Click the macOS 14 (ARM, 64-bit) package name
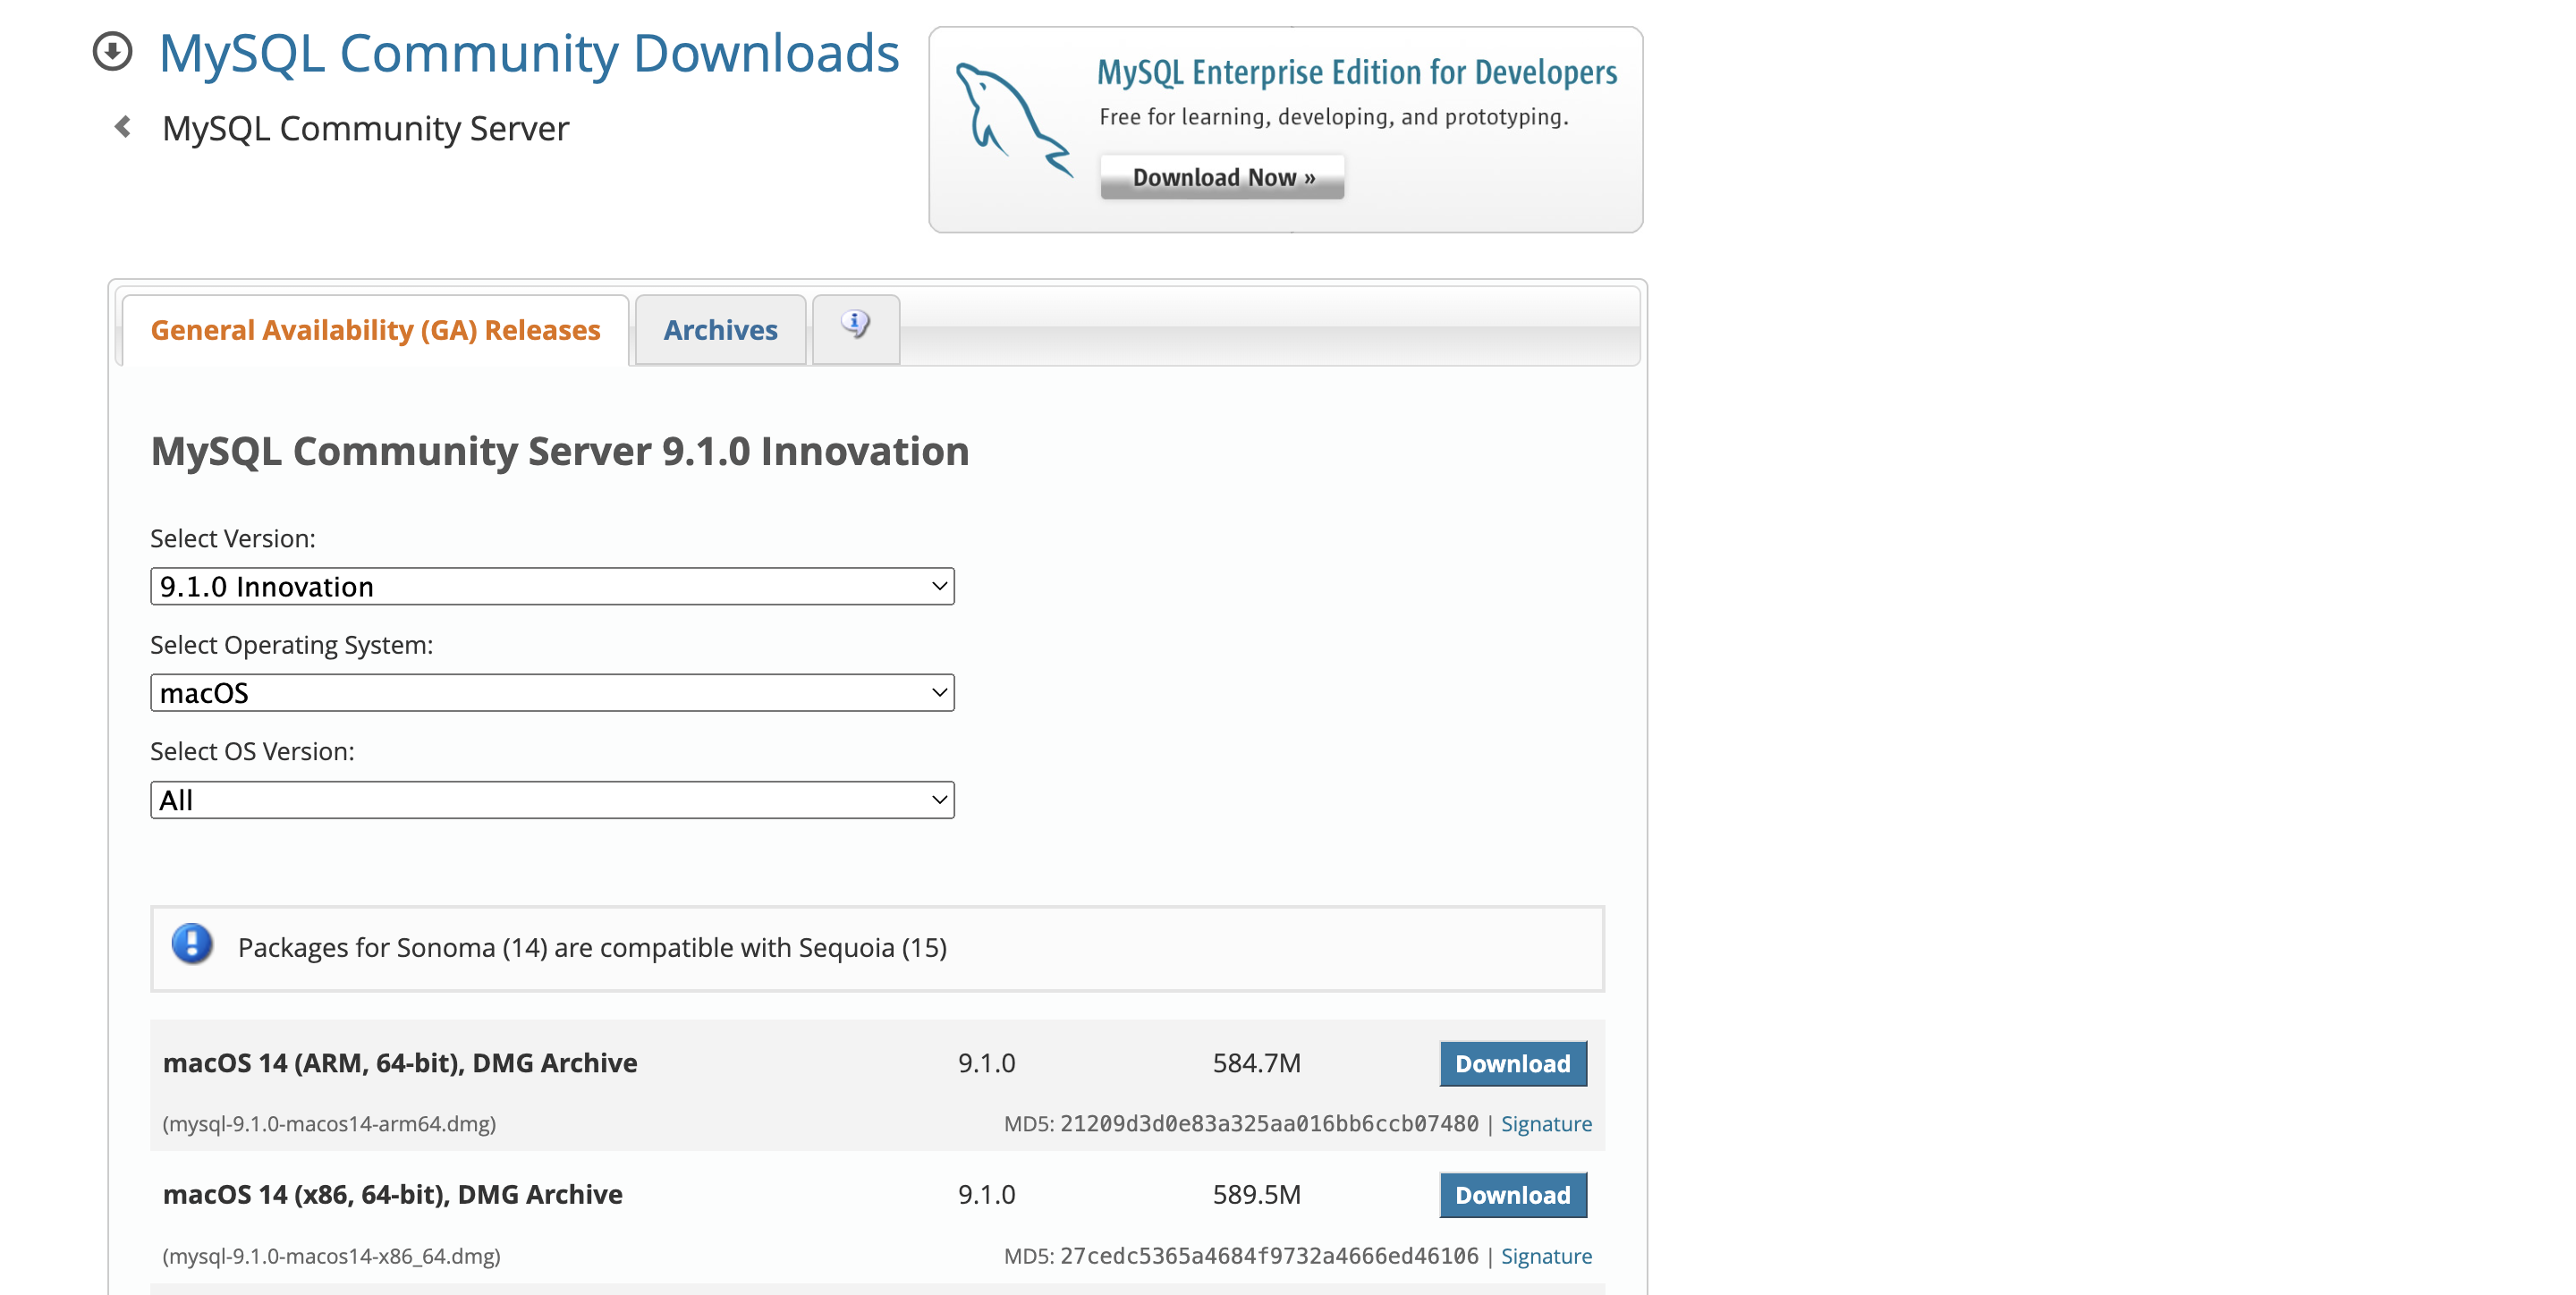 coord(400,1063)
